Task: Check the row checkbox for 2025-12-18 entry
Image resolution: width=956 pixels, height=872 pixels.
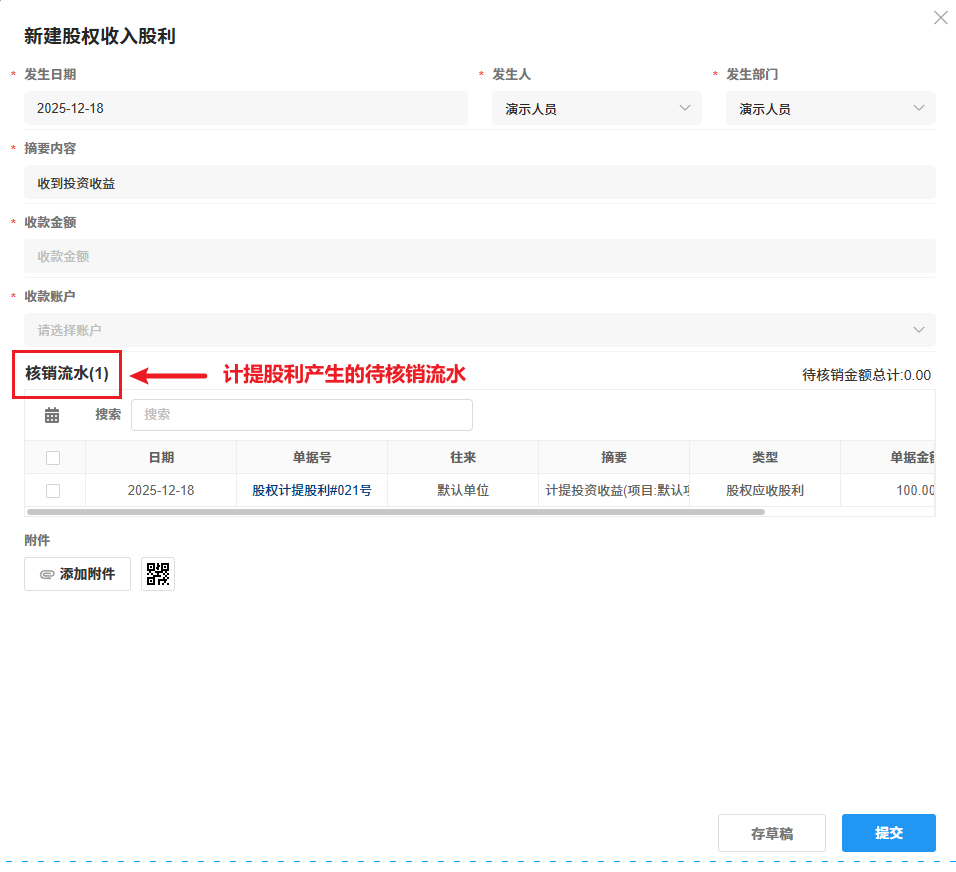Action: [x=55, y=490]
